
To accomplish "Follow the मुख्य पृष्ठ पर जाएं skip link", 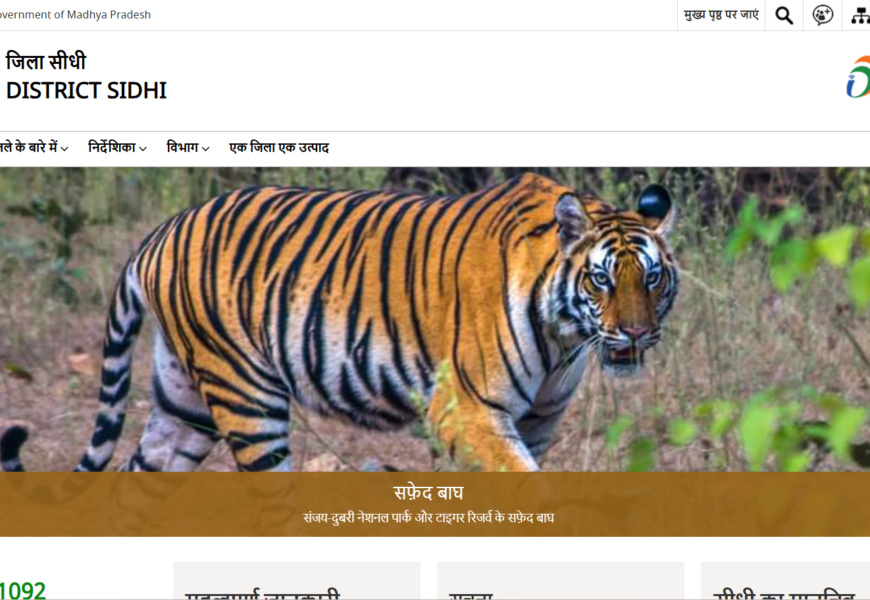I will (x=721, y=15).
